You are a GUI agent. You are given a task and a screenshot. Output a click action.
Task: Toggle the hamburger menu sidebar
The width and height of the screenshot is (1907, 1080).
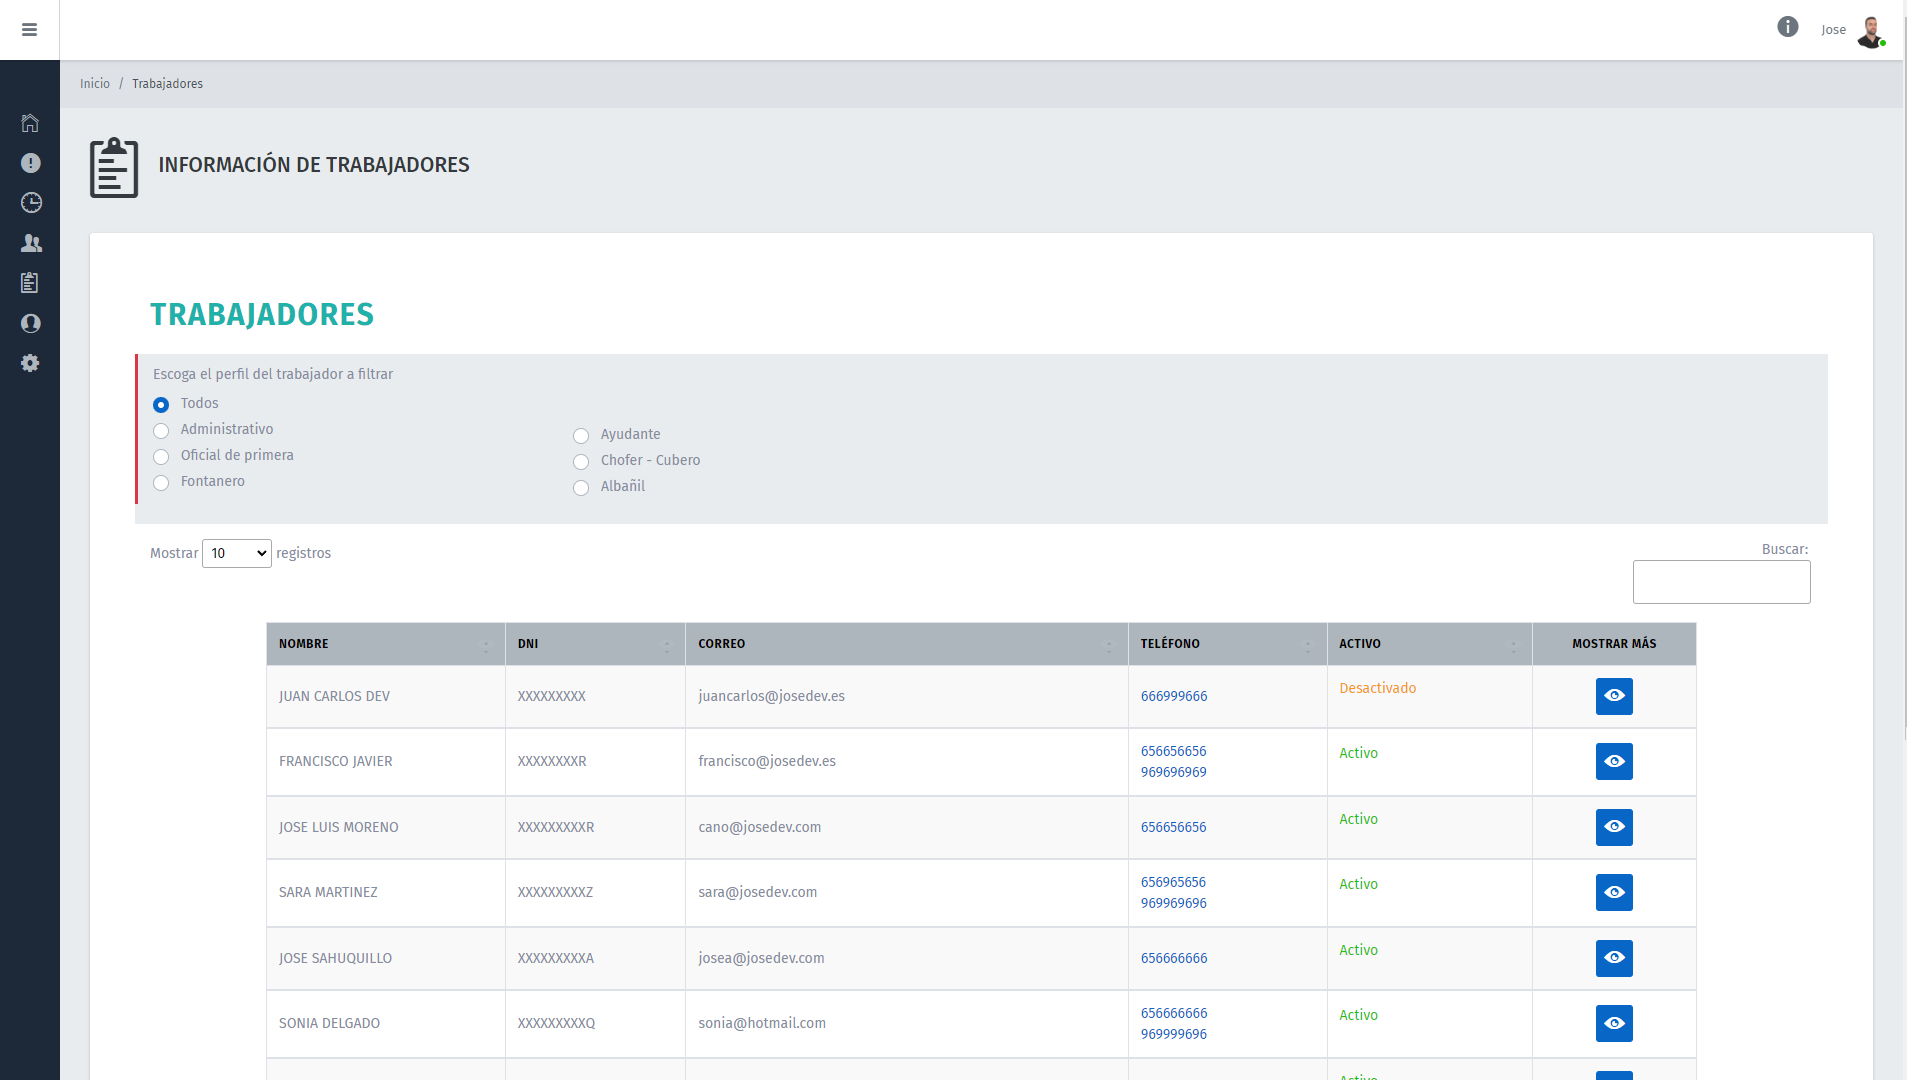[x=29, y=30]
